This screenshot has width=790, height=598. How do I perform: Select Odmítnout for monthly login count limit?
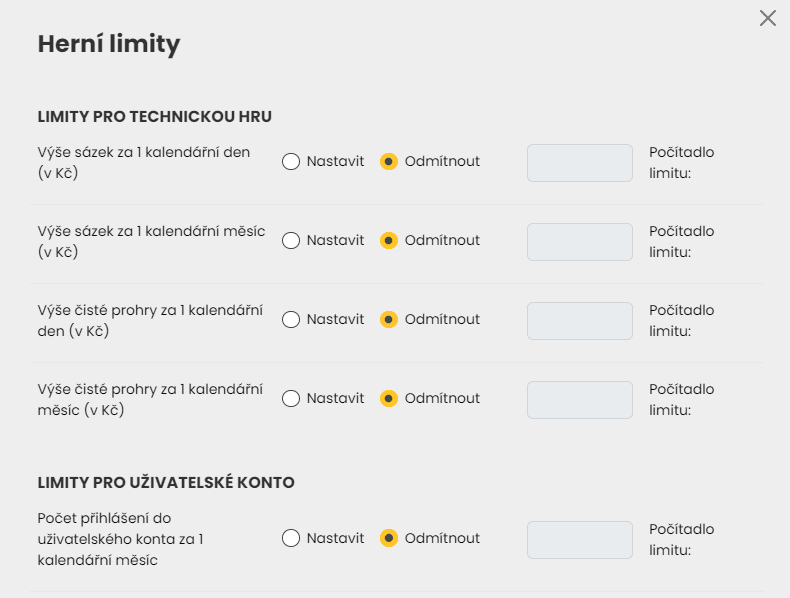[390, 539]
